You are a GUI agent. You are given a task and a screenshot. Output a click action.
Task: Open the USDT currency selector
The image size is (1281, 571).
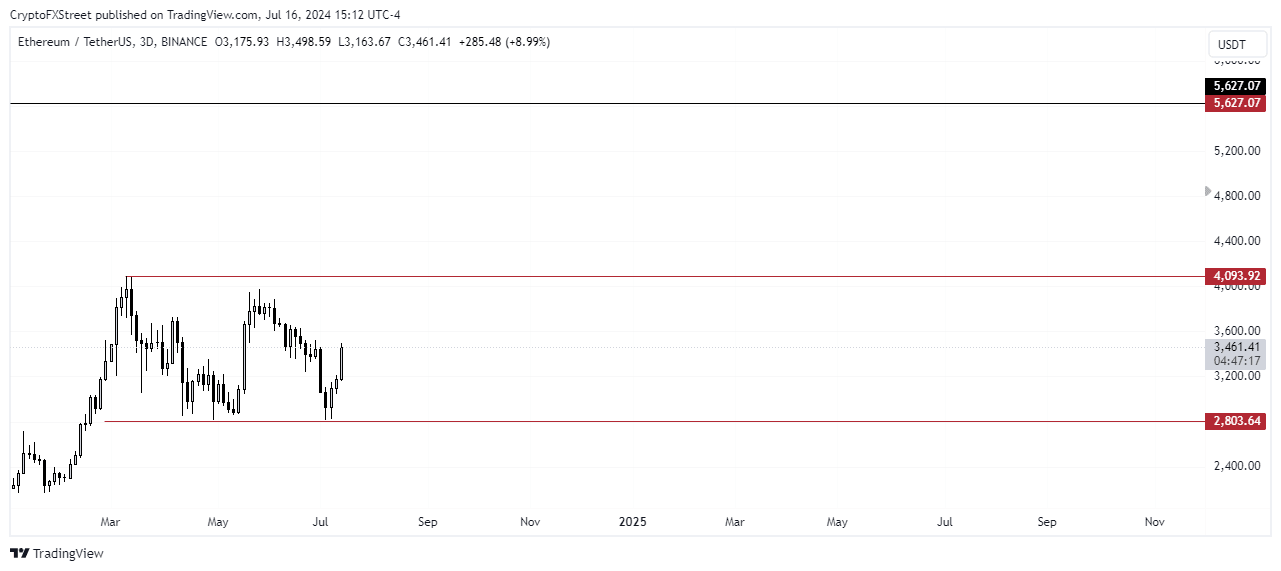pyautogui.click(x=1230, y=45)
